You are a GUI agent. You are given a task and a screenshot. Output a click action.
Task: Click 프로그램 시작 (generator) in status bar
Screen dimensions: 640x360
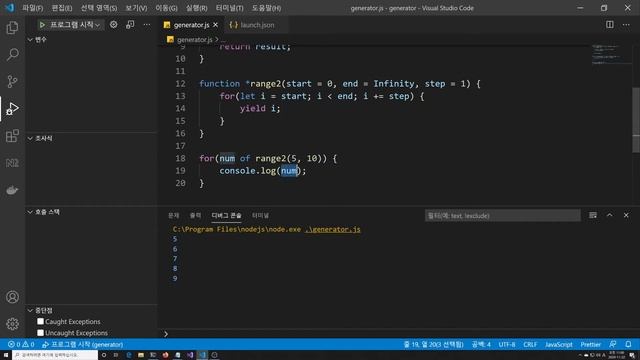click(82, 344)
